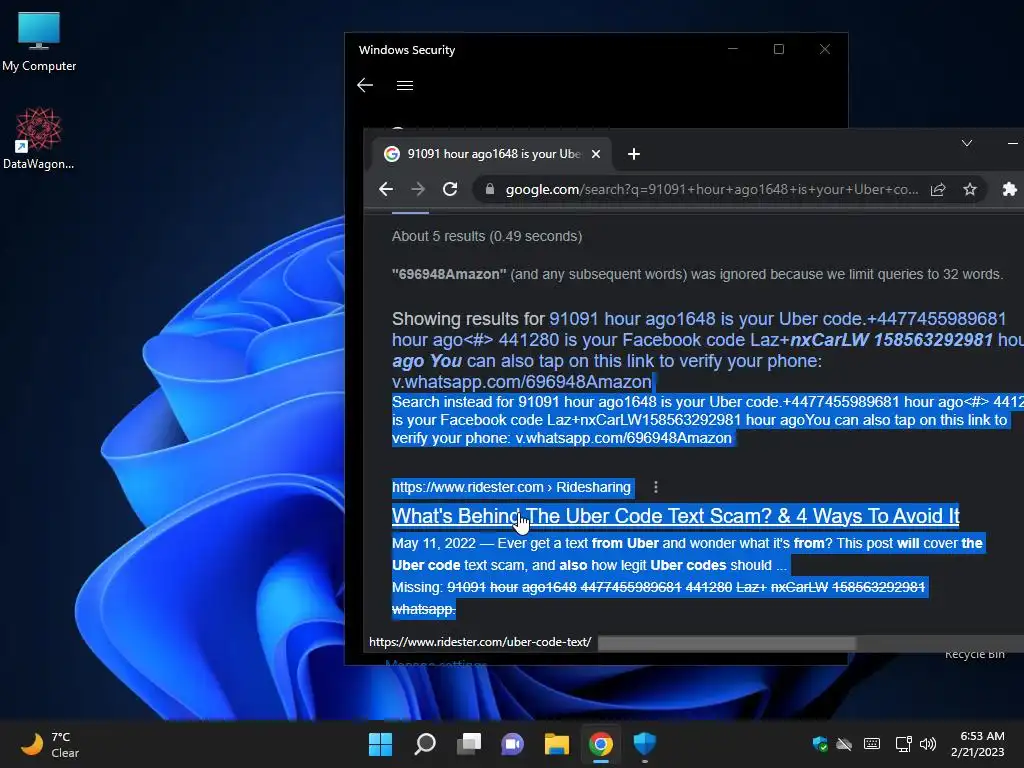Open Windows Security hamburger menu
The image size is (1024, 768).
point(405,85)
